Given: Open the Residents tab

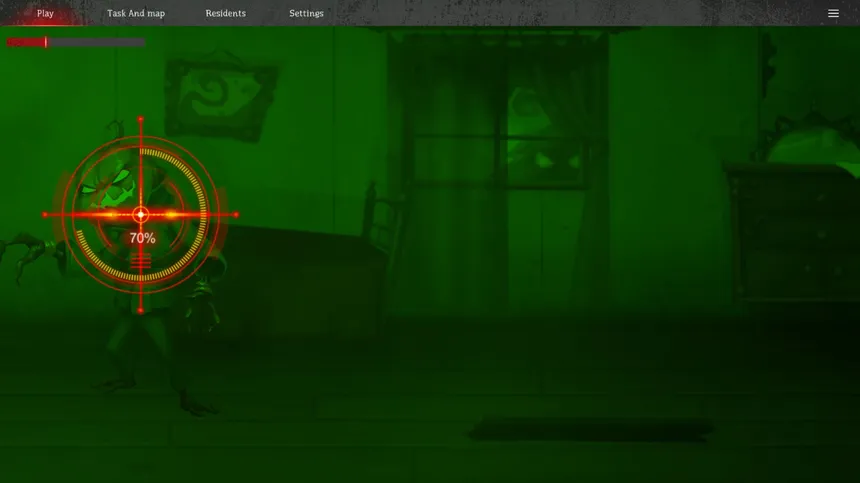Looking at the screenshot, I should click(225, 13).
